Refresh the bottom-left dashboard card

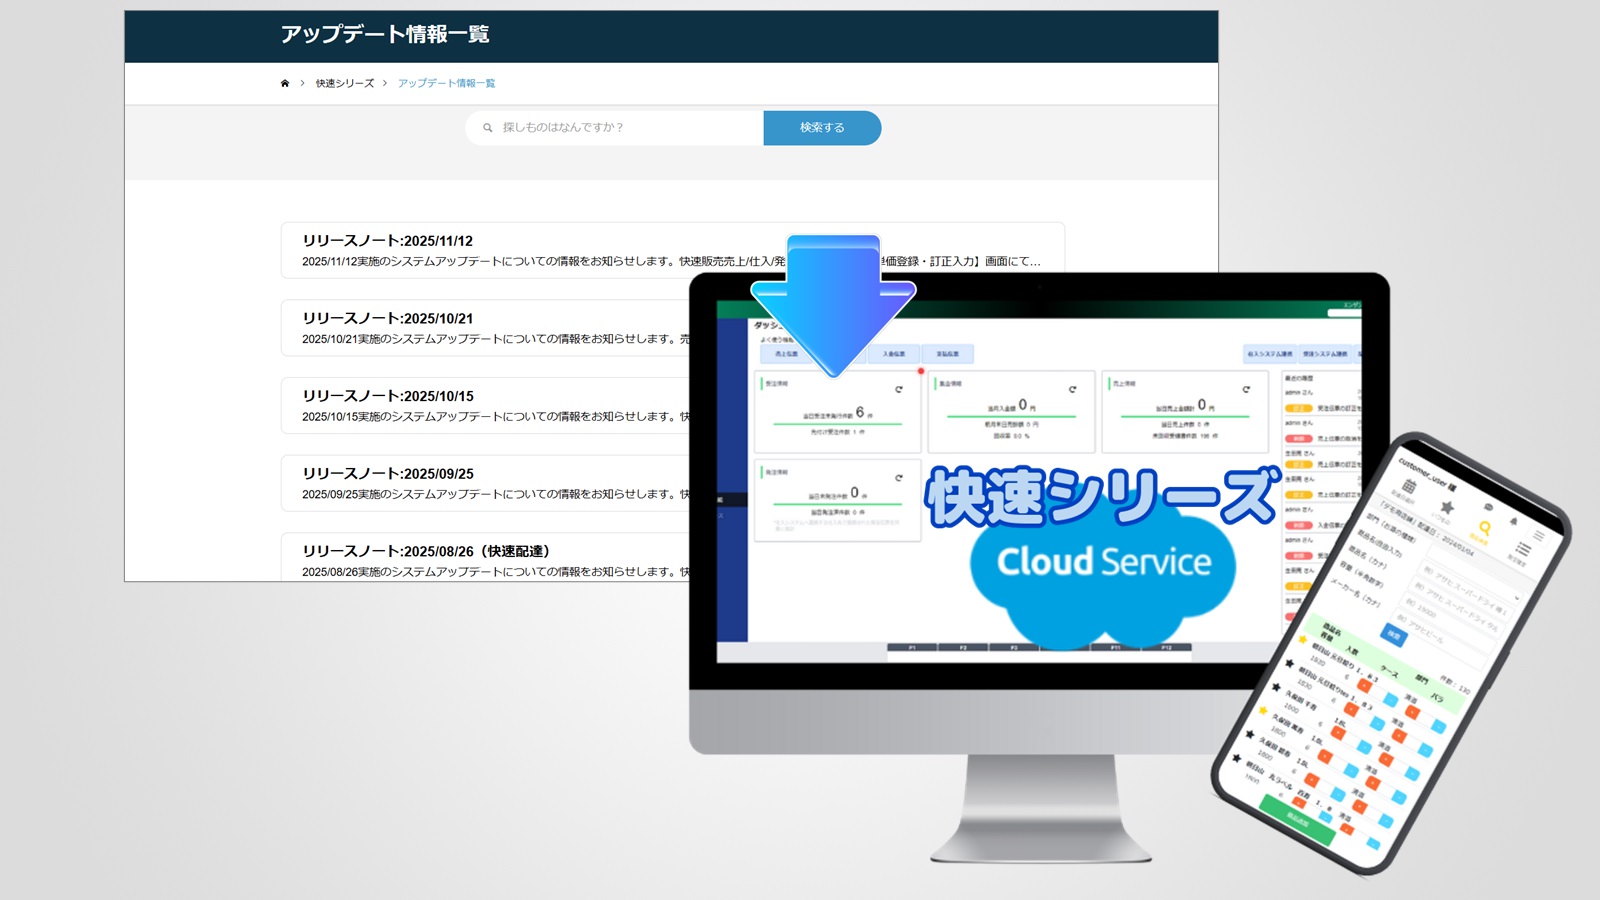coord(899,478)
